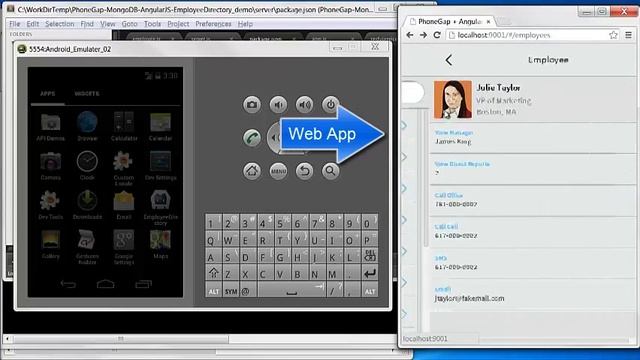Open Dev Settings app in emulator
Image resolution: width=640 pixels, height=360 pixels.
tap(160, 166)
